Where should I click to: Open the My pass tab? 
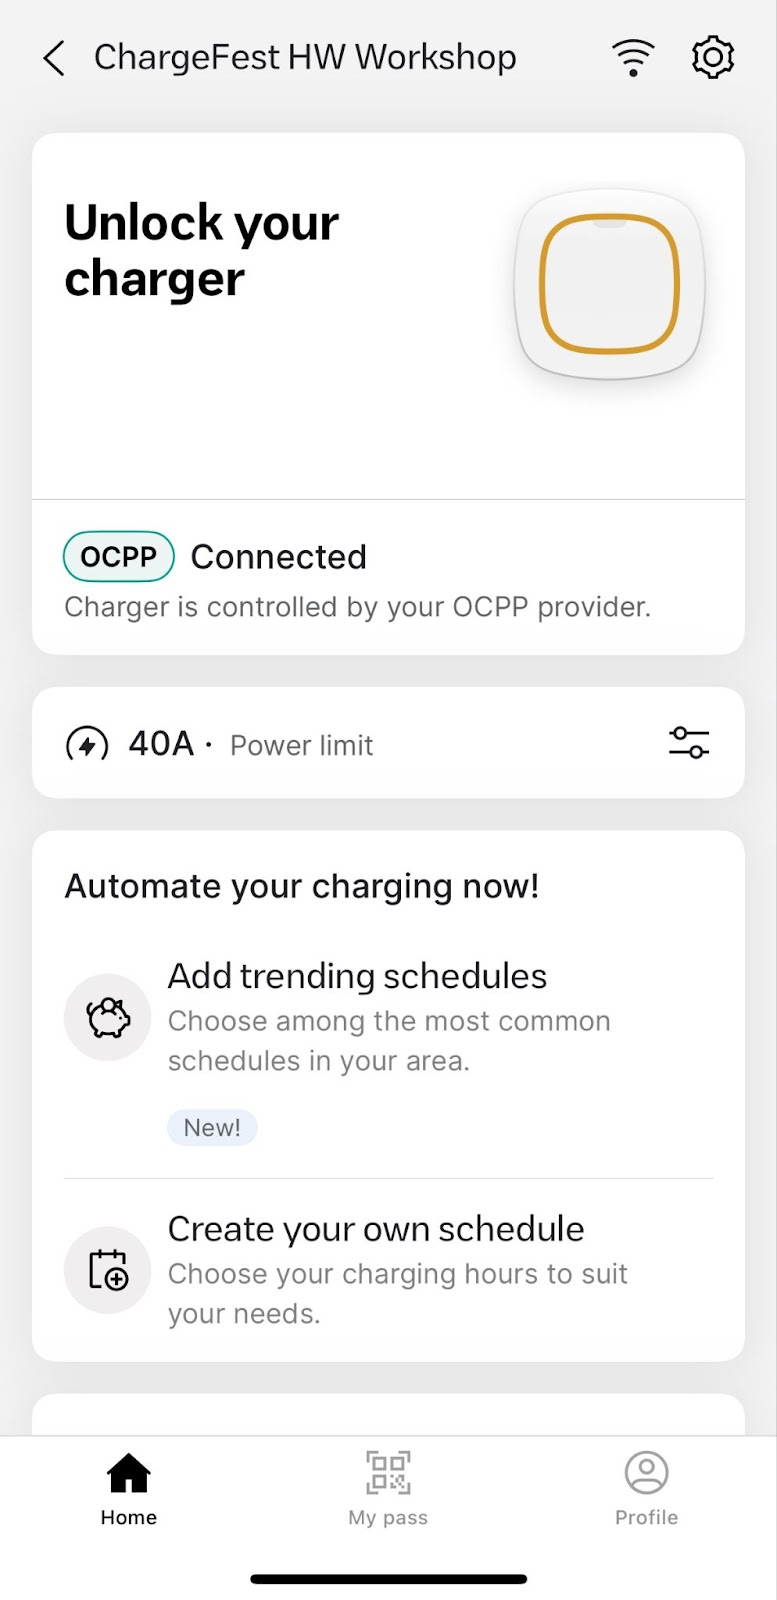[388, 1489]
